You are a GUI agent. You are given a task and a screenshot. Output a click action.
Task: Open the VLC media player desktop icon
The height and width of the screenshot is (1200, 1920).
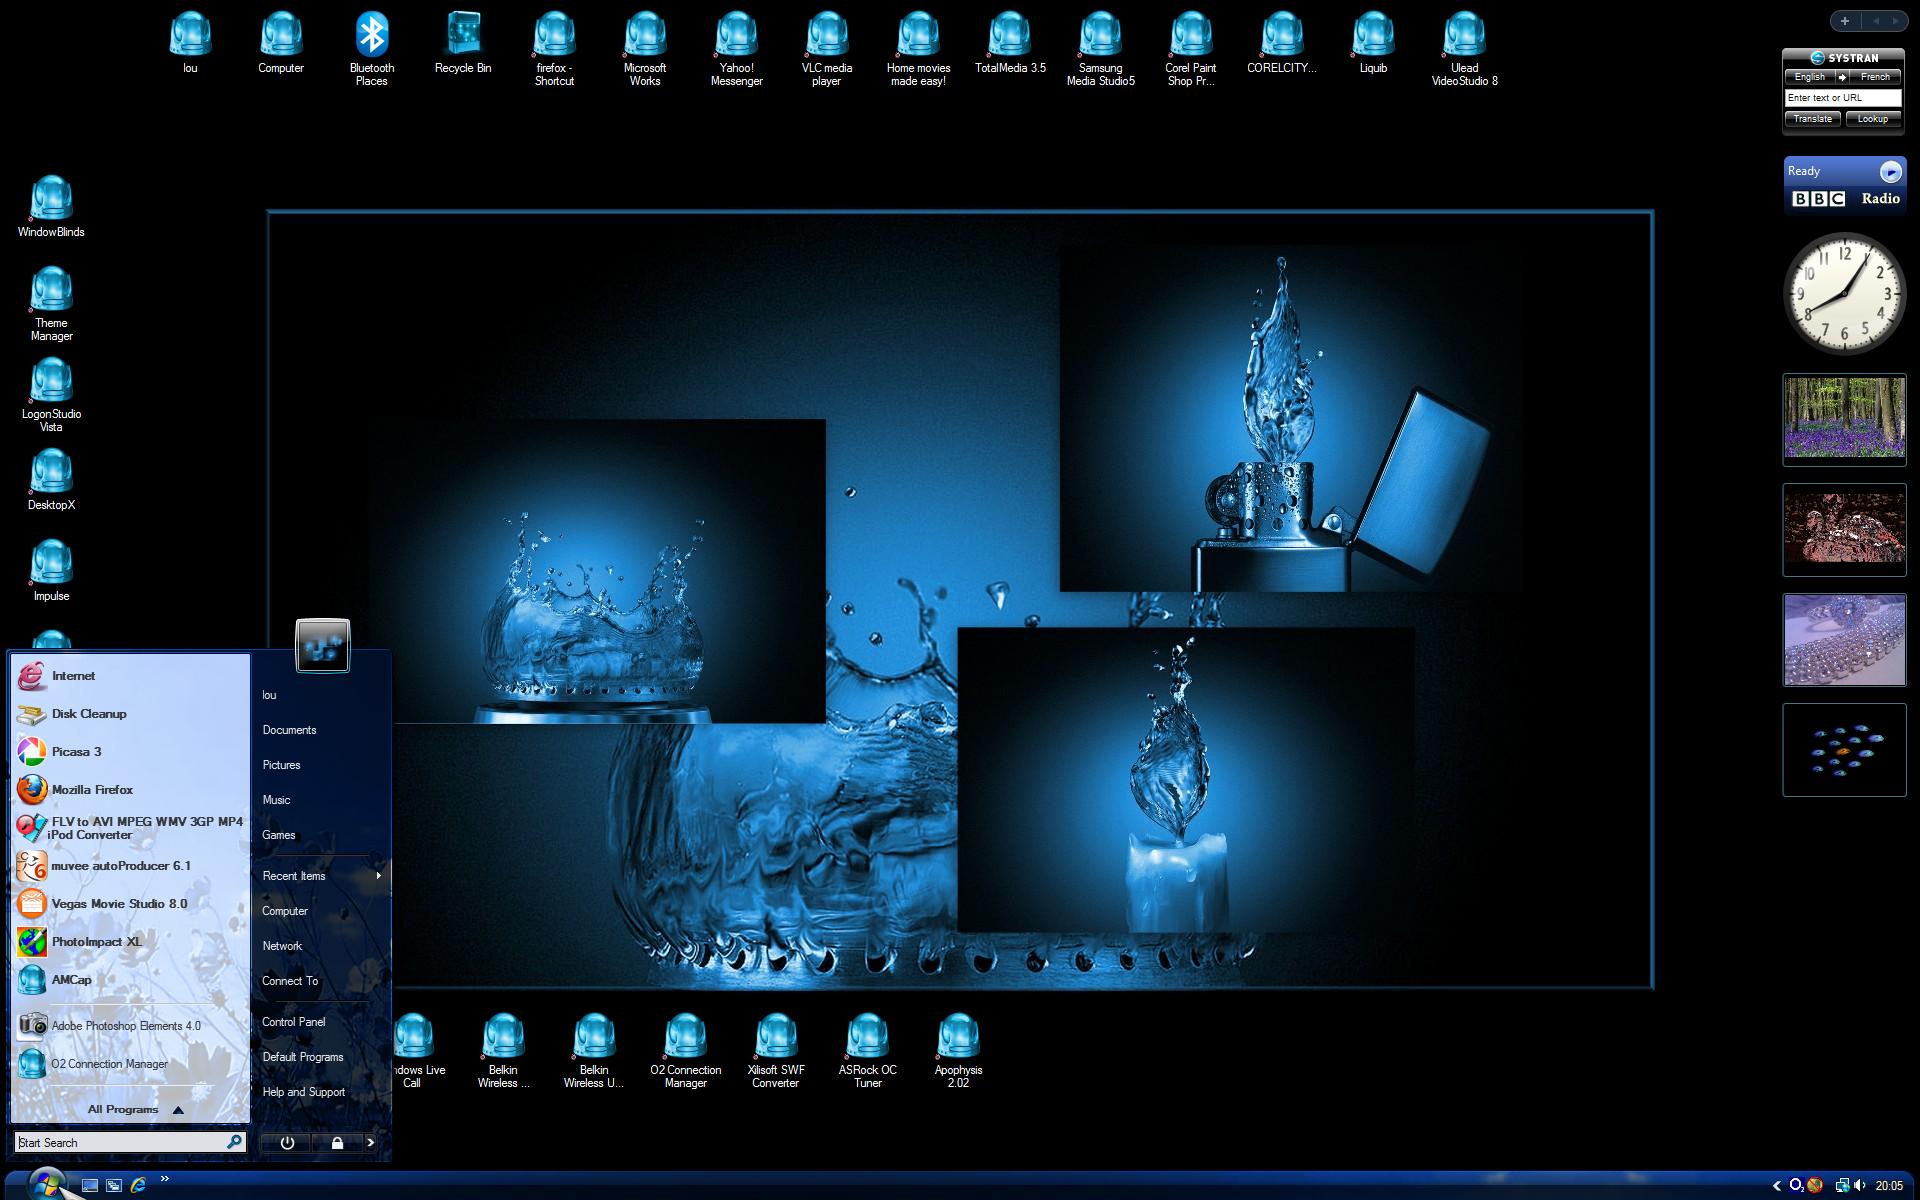[x=827, y=48]
